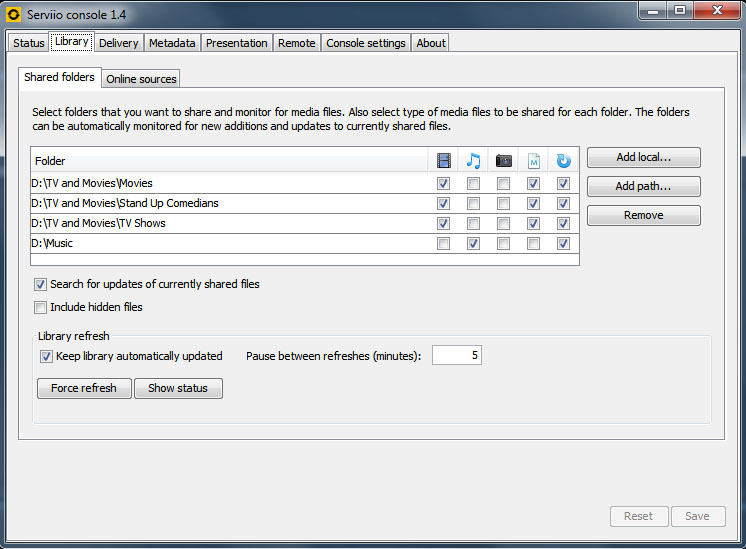Click the video filmstrip column icon
This screenshot has height=549, width=746.
[443, 160]
